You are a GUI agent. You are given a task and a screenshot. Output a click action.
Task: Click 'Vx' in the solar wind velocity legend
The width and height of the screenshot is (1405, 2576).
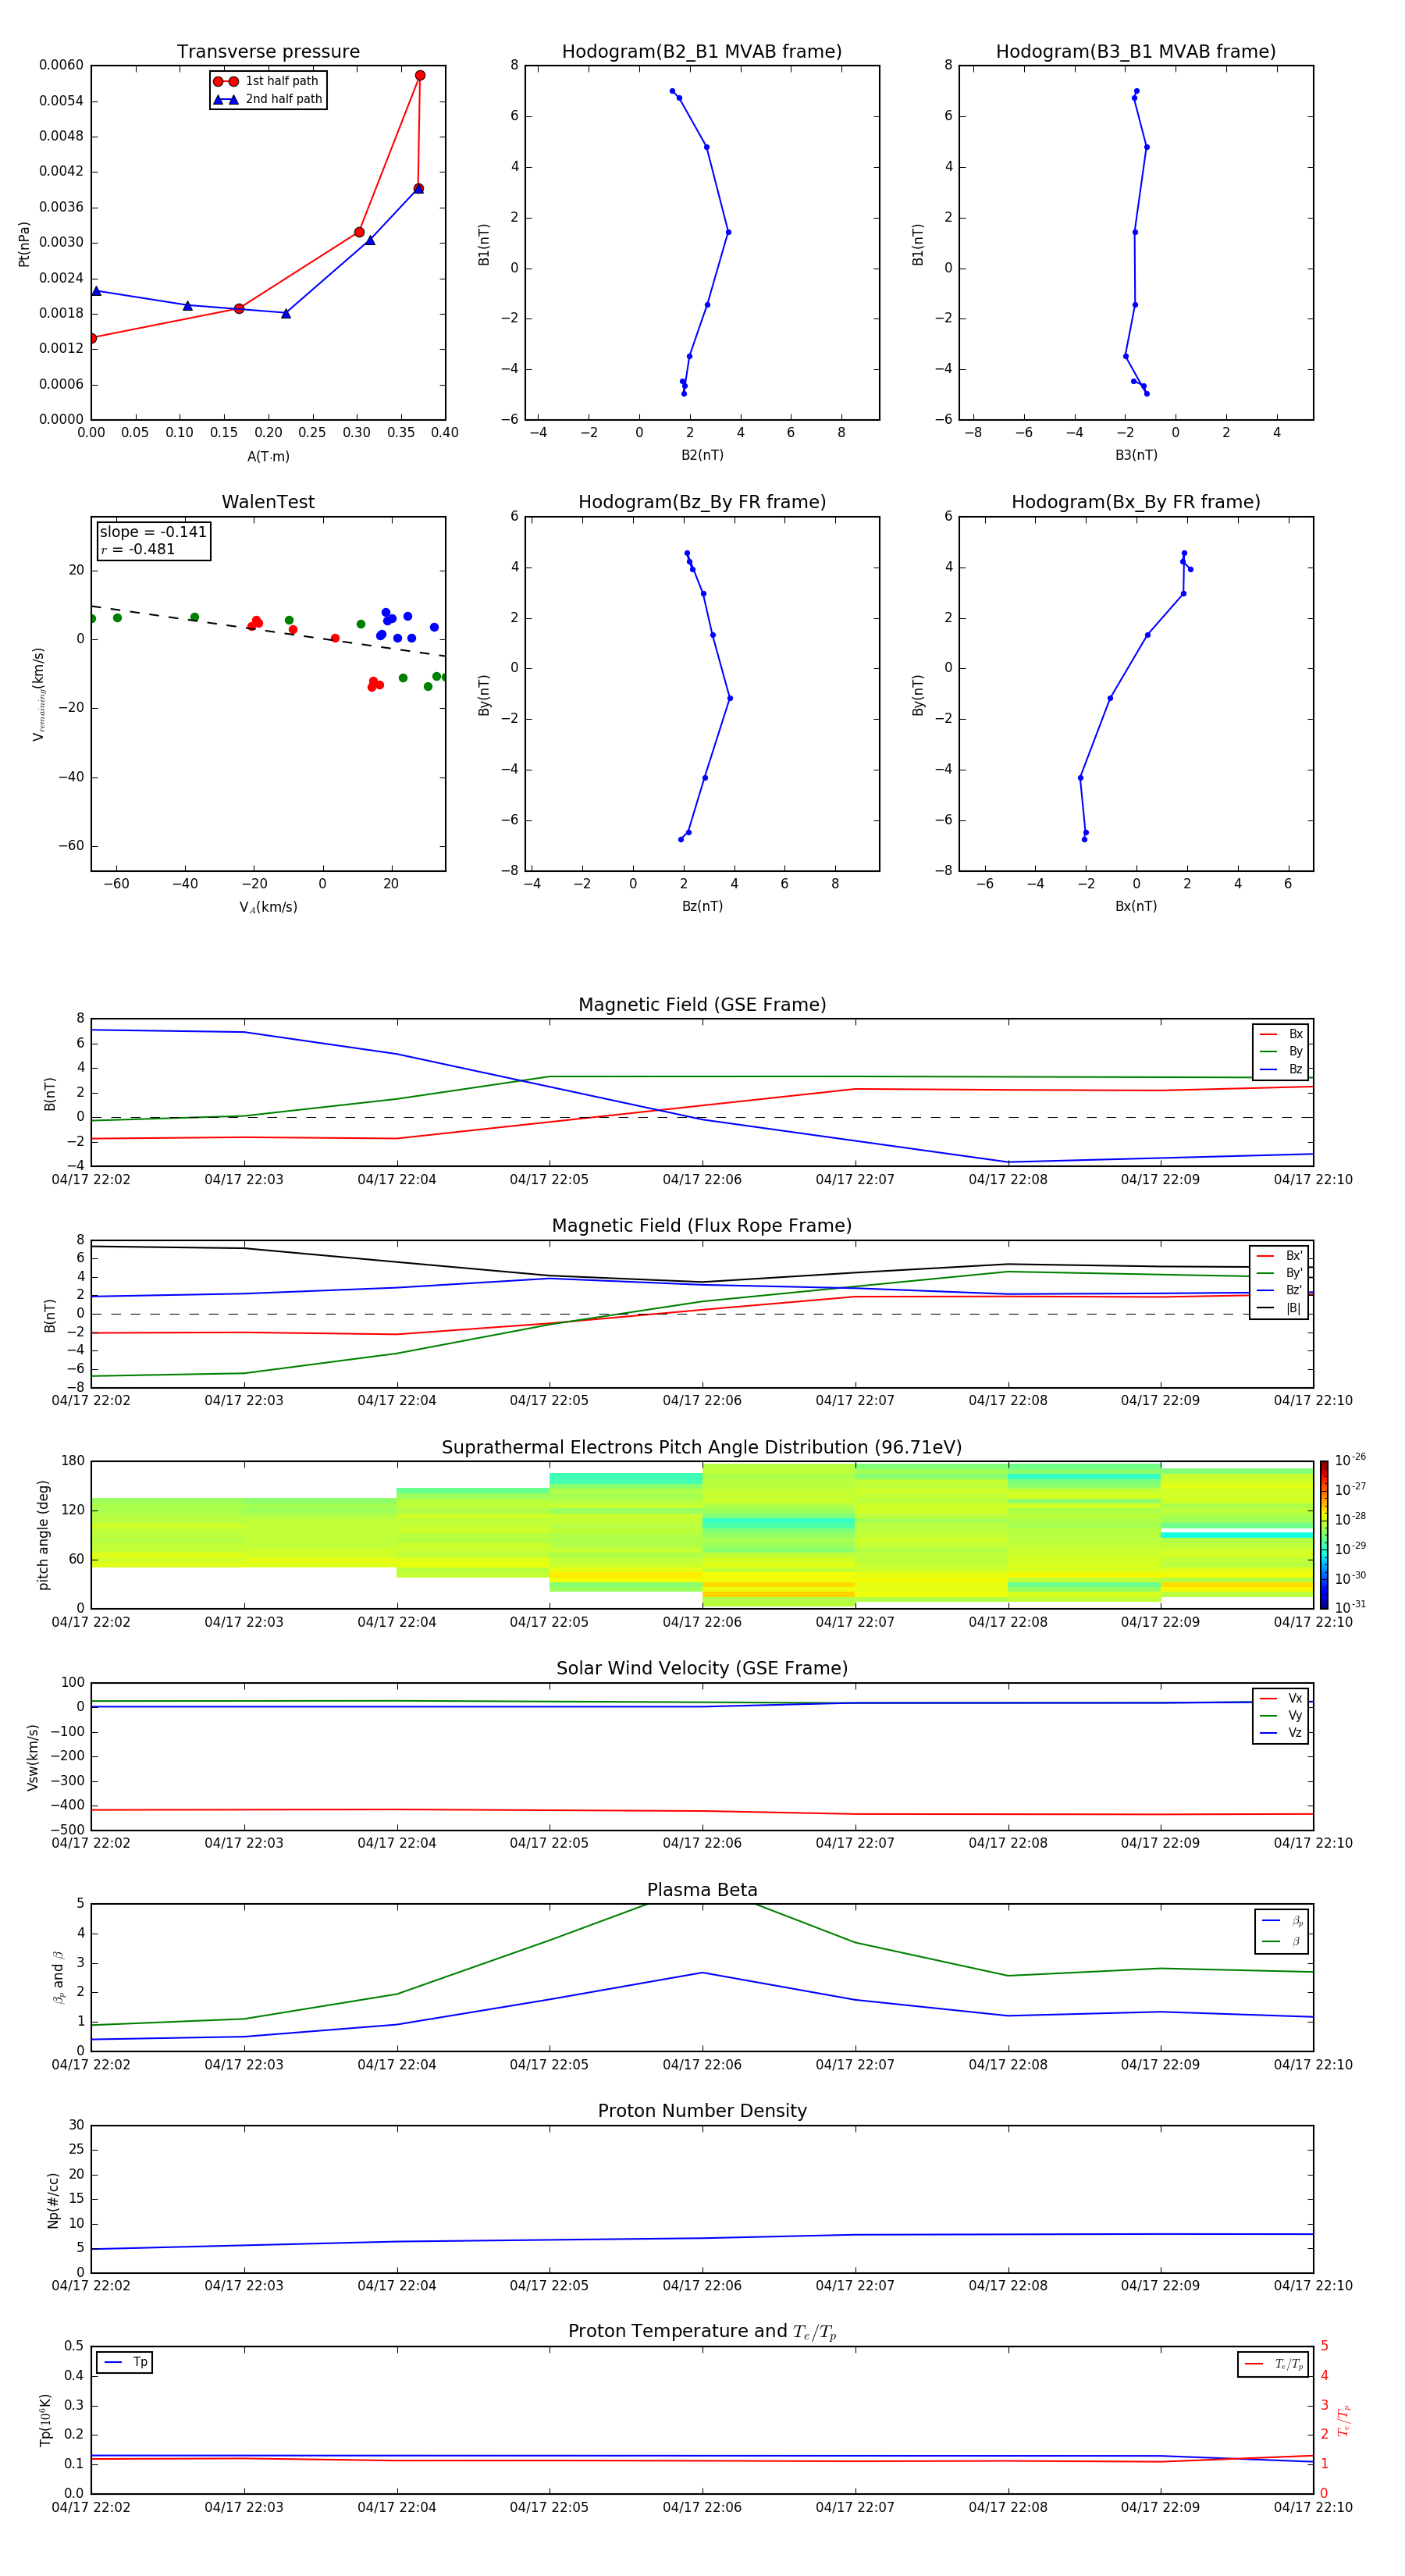[1281, 1698]
